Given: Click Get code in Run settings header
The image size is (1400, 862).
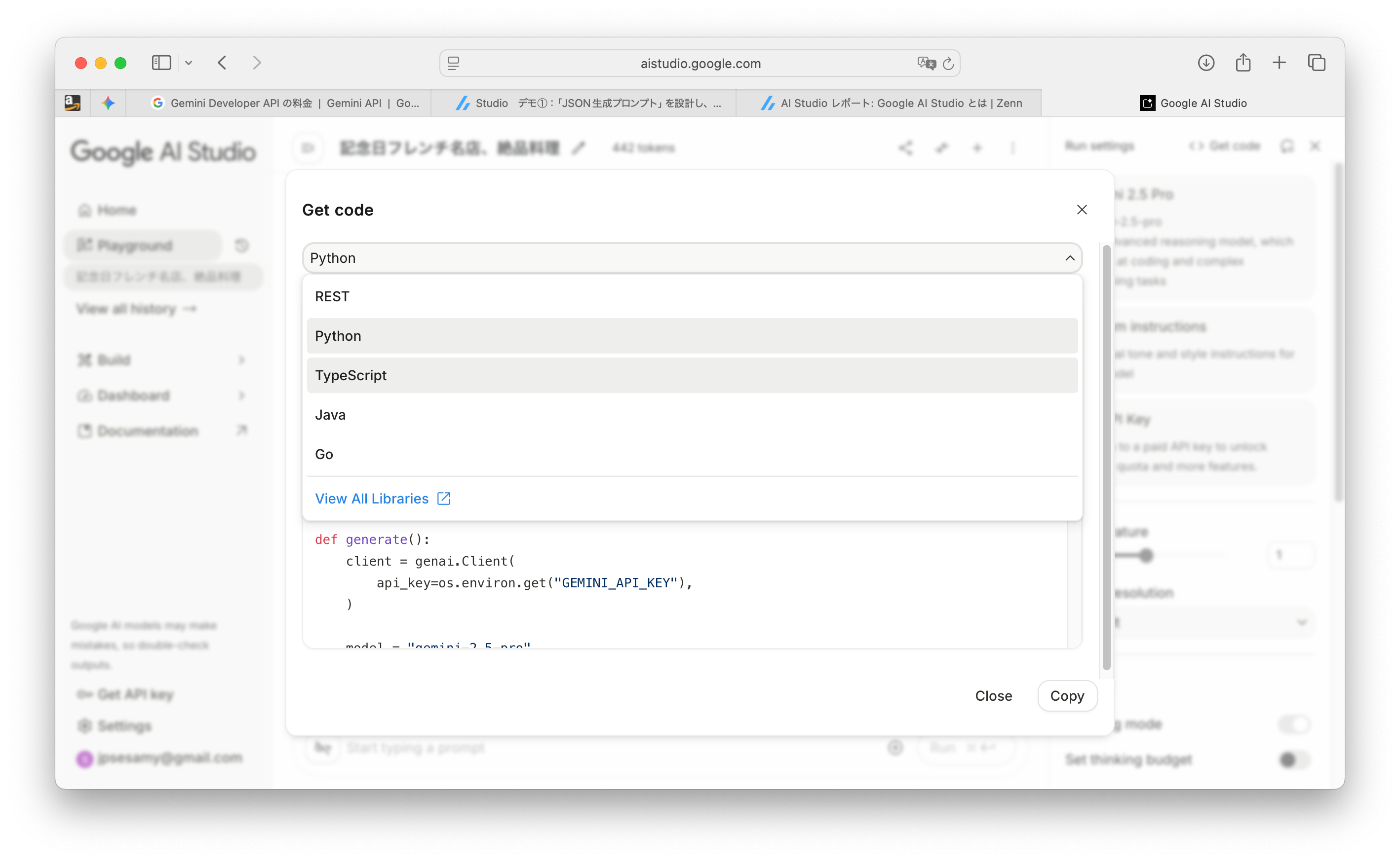Looking at the screenshot, I should click(1224, 146).
